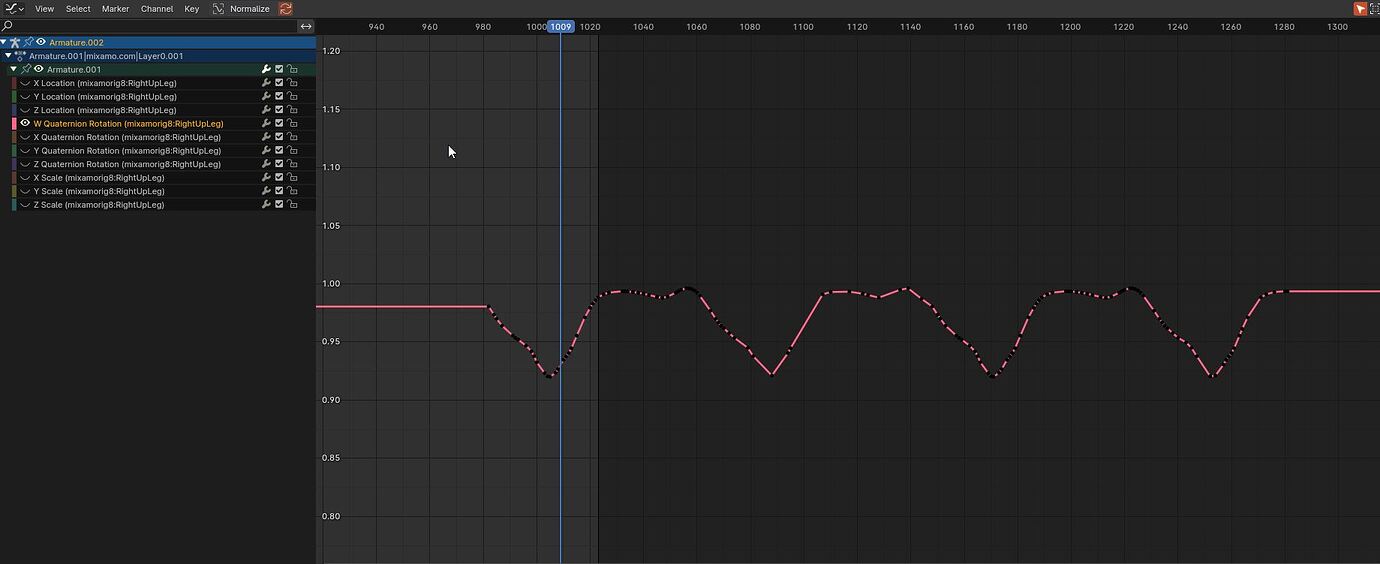The height and width of the screenshot is (564, 1380).
Task: Open the Marker menu
Action: pos(115,8)
